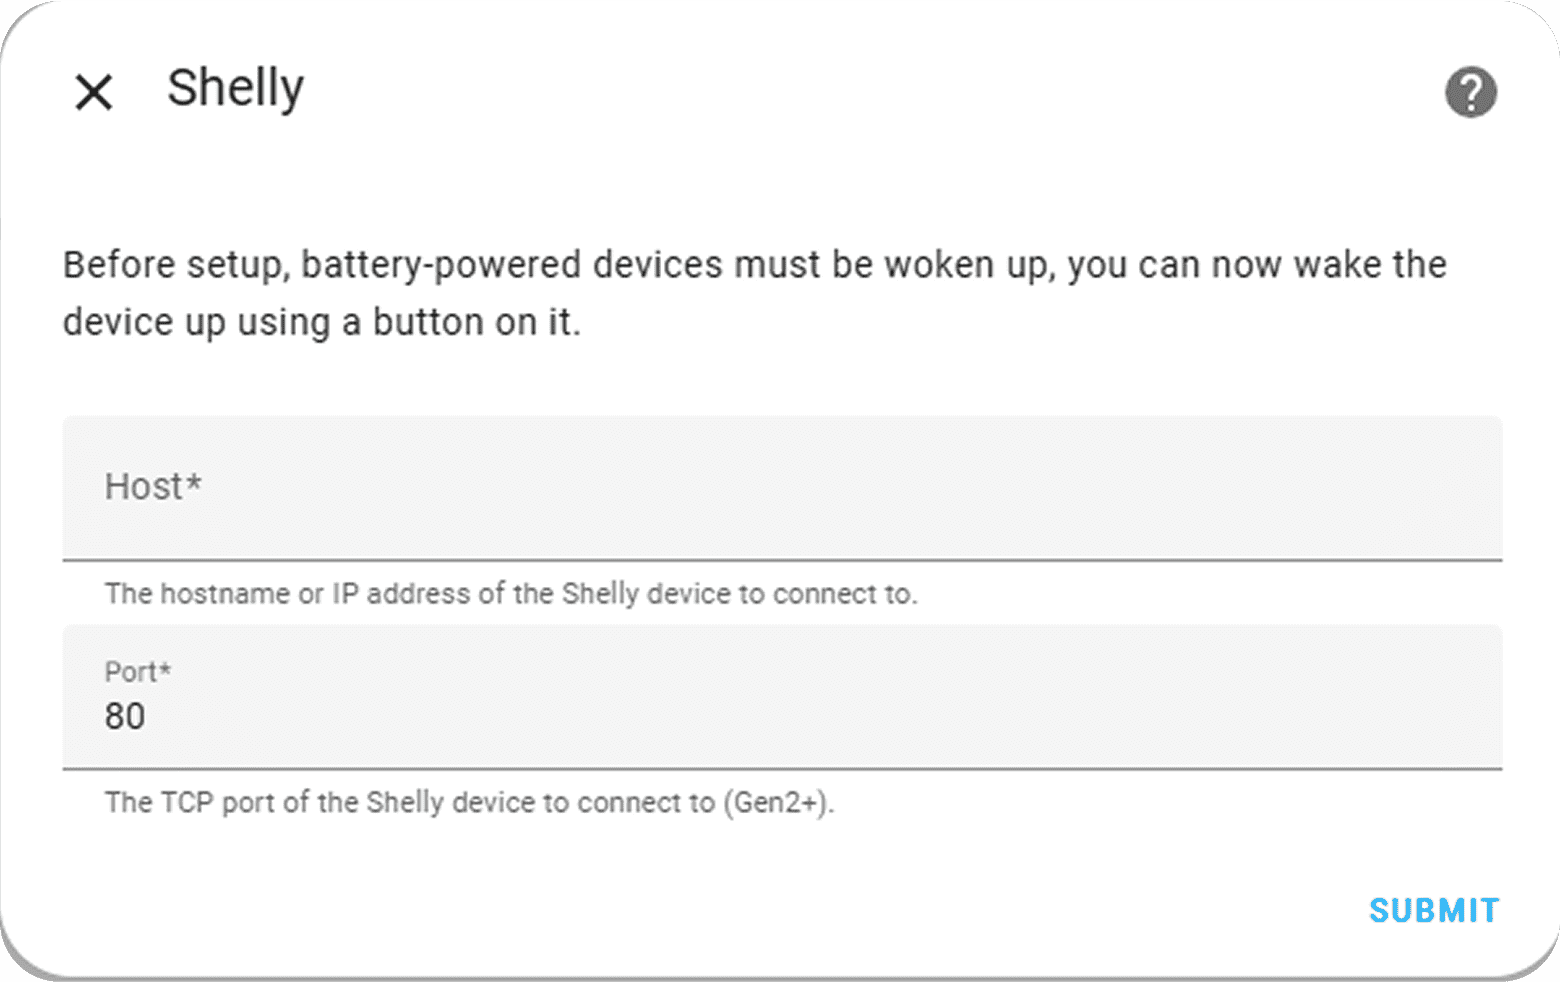
Task: Click the Port* field label
Action: pos(138,672)
